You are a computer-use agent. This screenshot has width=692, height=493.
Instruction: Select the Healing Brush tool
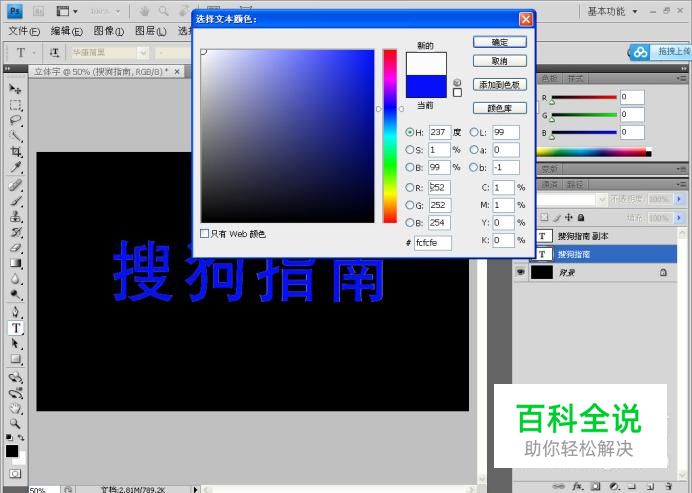(15, 185)
